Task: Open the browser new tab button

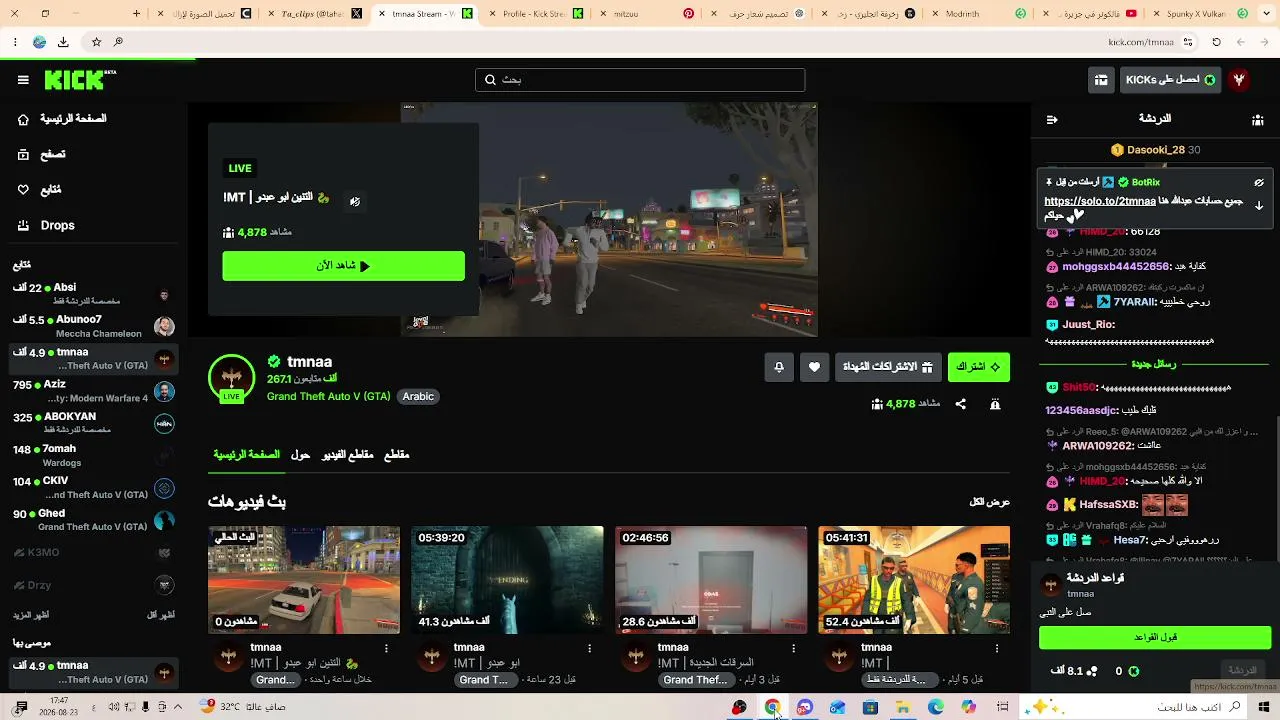Action: click(x=138, y=14)
